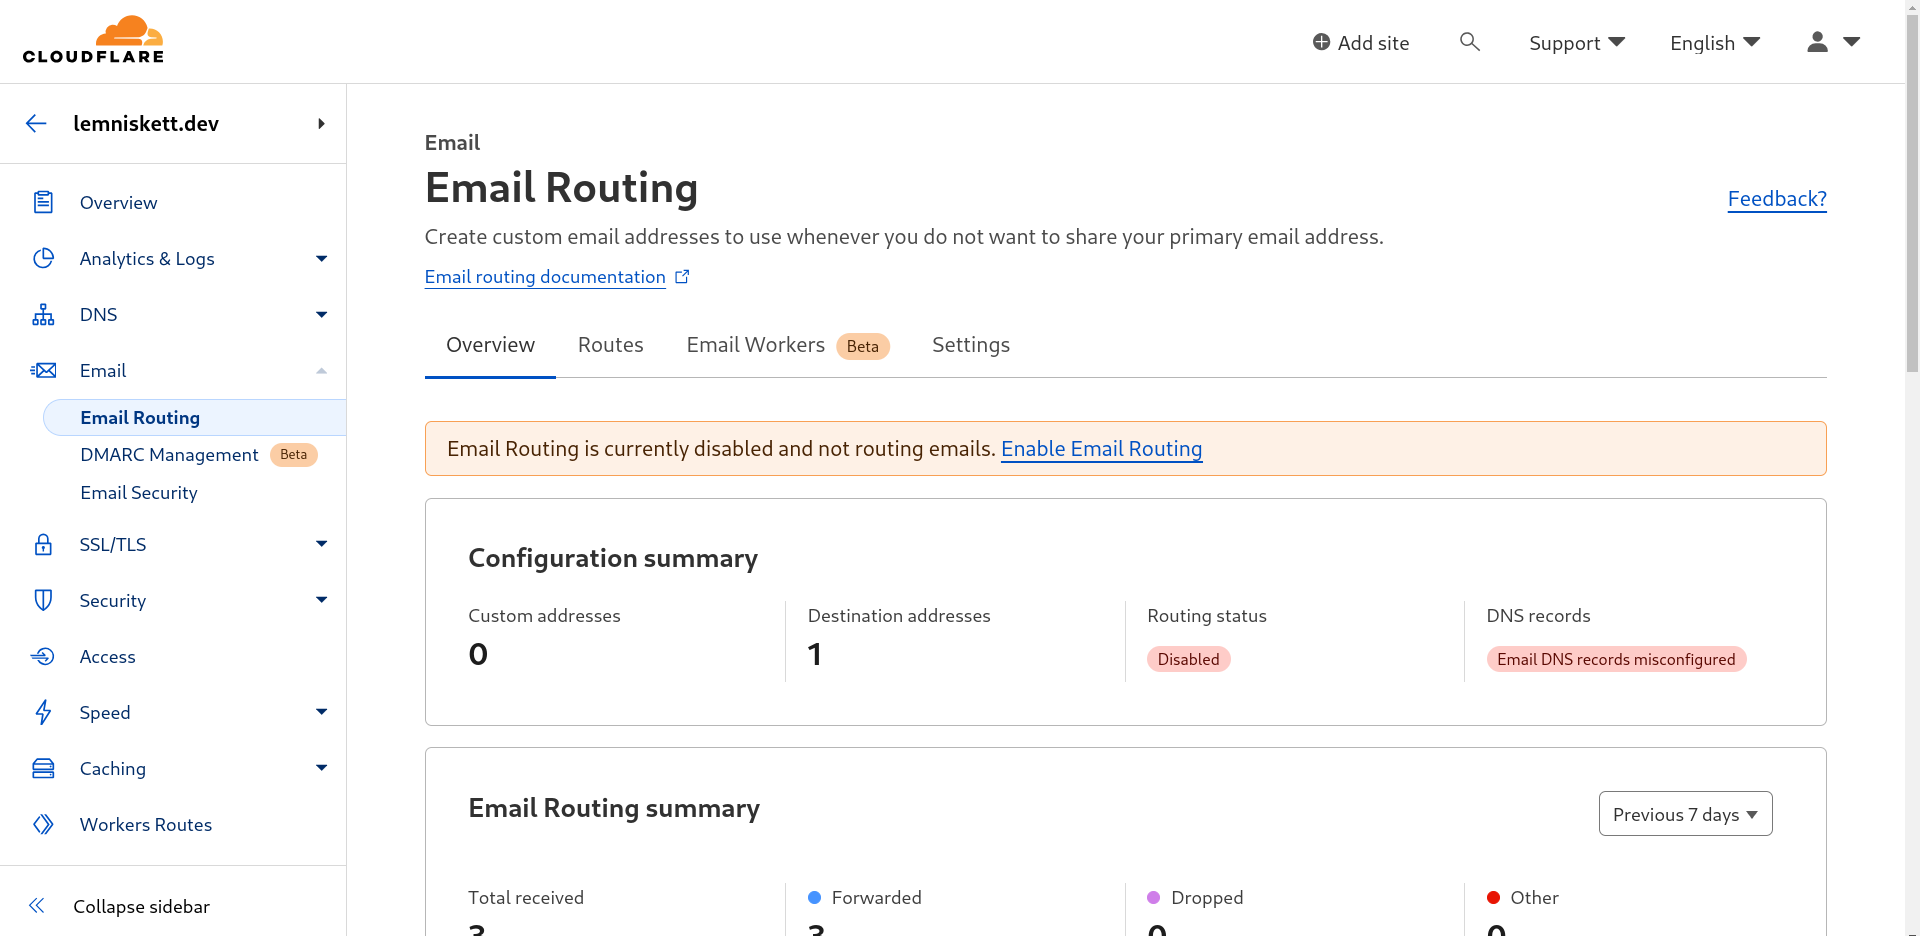This screenshot has height=936, width=1920.
Task: Click the Destination addresses count 1
Action: pos(815,654)
